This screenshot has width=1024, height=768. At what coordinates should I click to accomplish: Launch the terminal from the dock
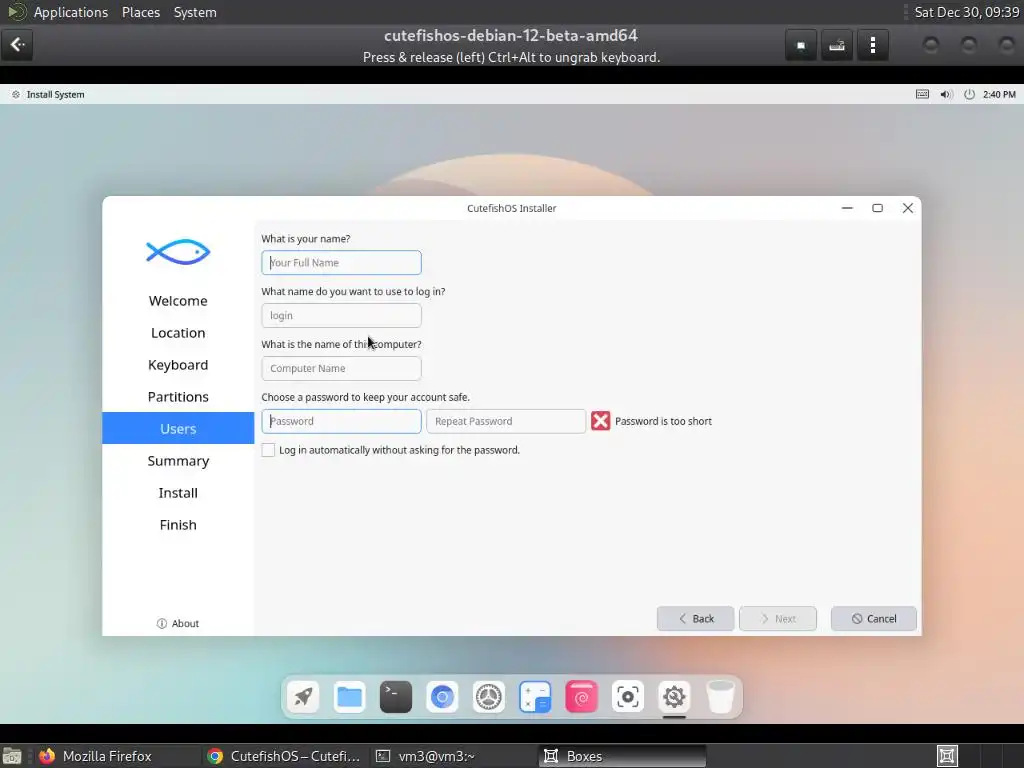click(x=396, y=697)
